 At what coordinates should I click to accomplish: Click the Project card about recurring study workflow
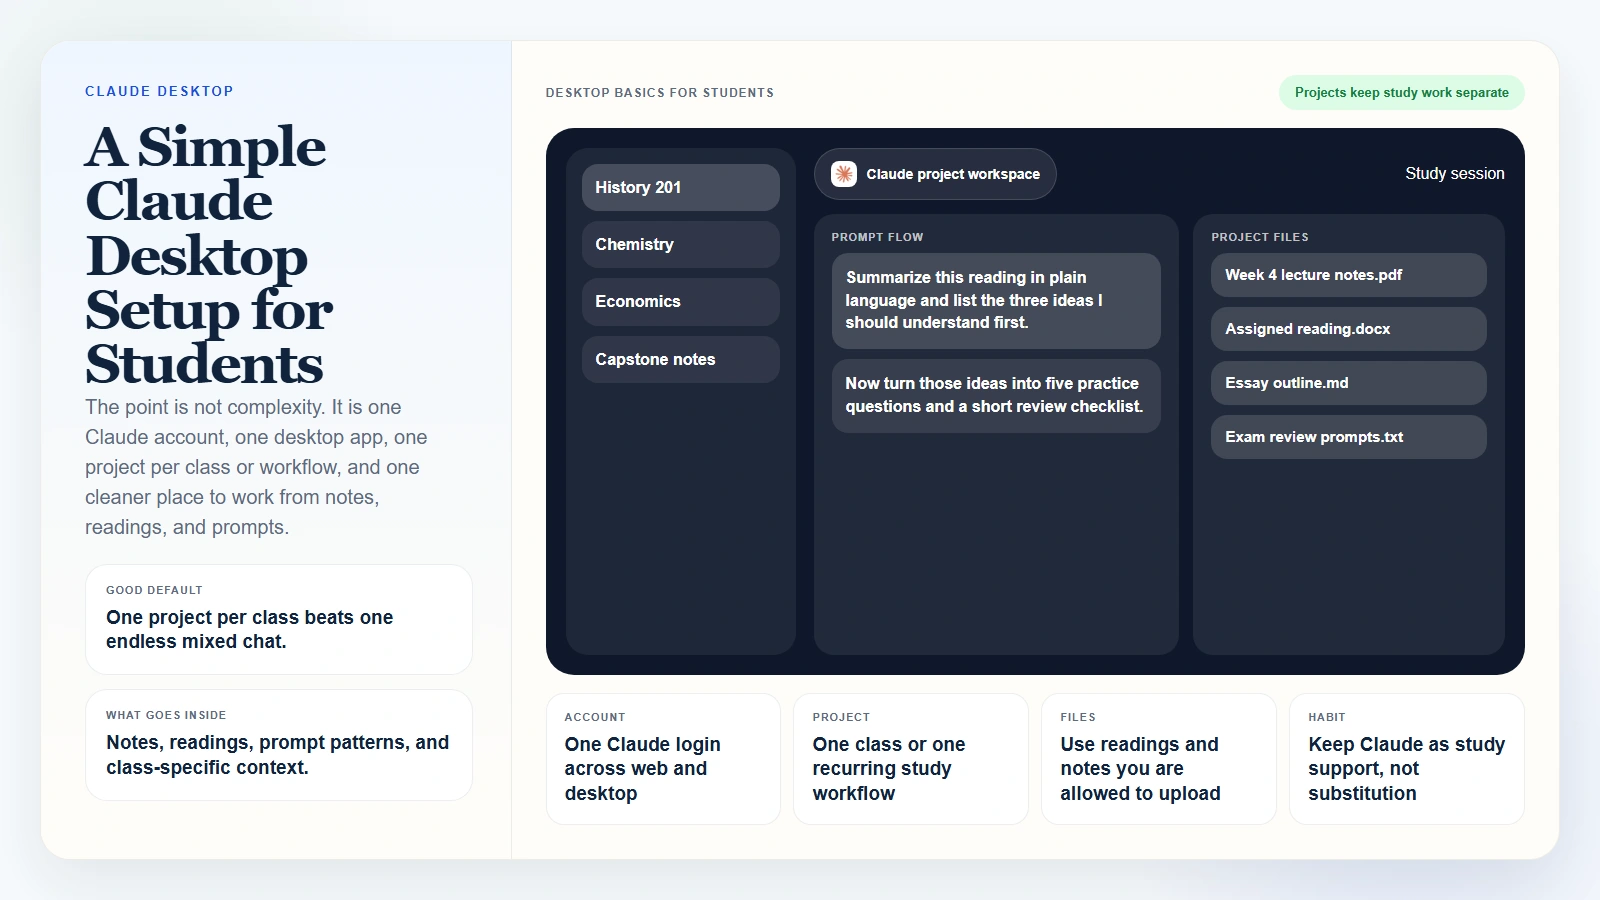tap(911, 759)
